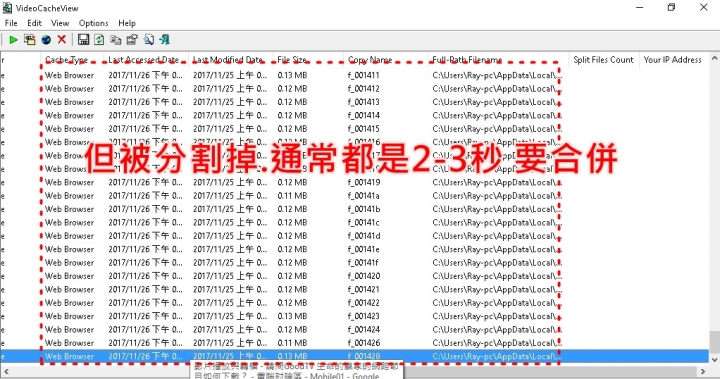The image size is (720, 379).
Task: Select the row with copy name f_001420
Action: [x=354, y=276]
